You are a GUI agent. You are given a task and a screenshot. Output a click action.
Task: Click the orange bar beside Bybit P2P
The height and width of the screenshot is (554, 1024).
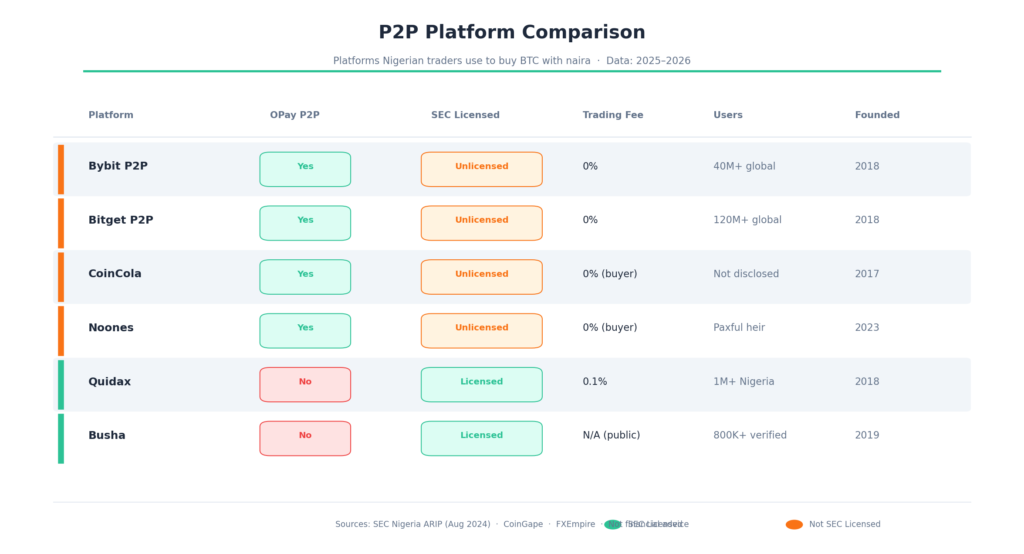click(61, 169)
